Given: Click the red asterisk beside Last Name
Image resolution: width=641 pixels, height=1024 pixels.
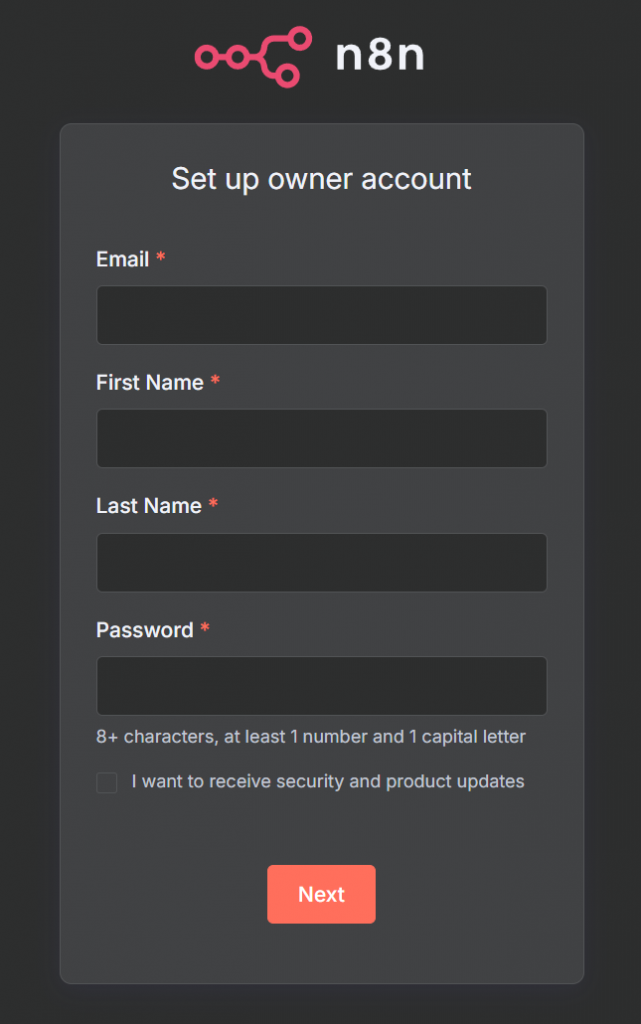Looking at the screenshot, I should tap(213, 506).
